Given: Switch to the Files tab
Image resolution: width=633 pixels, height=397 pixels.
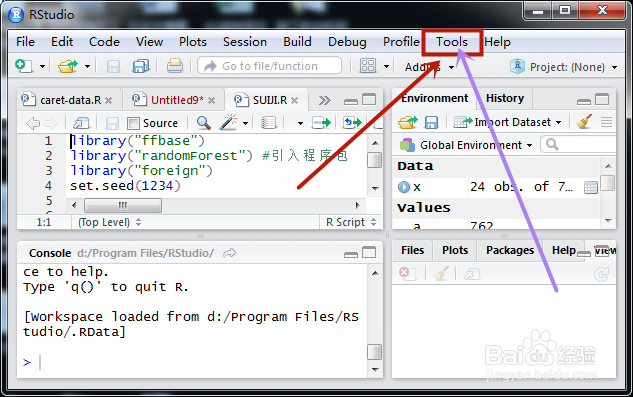Looking at the screenshot, I should coord(413,250).
